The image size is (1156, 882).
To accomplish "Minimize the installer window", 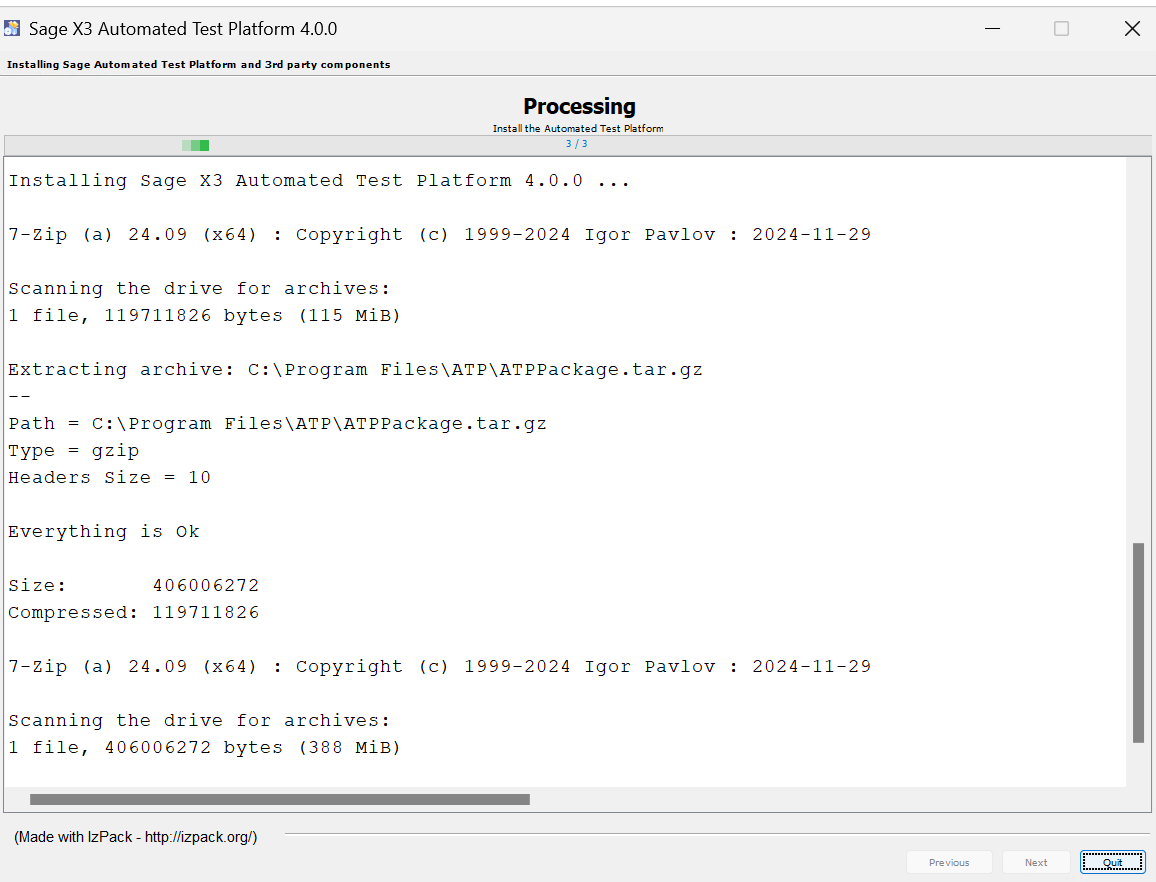I will (992, 29).
